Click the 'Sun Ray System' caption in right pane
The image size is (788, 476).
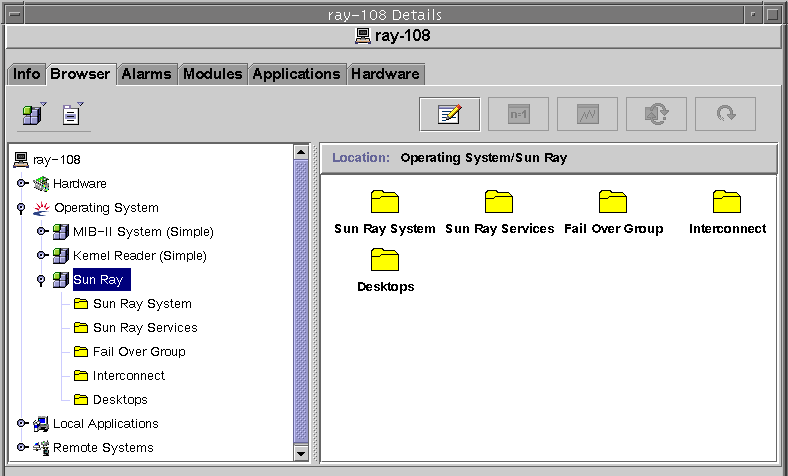coord(385,229)
